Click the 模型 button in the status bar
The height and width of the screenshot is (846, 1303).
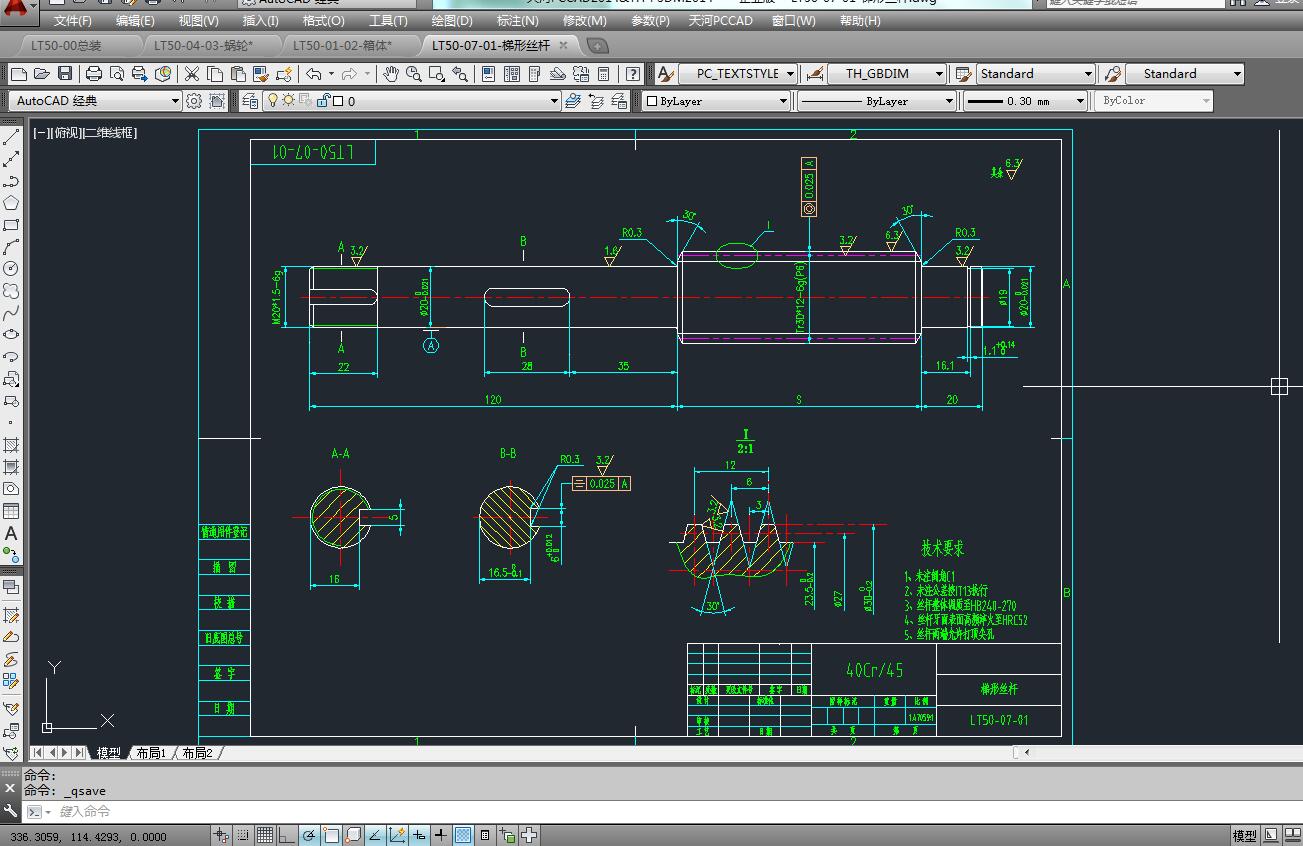[x=1244, y=835]
